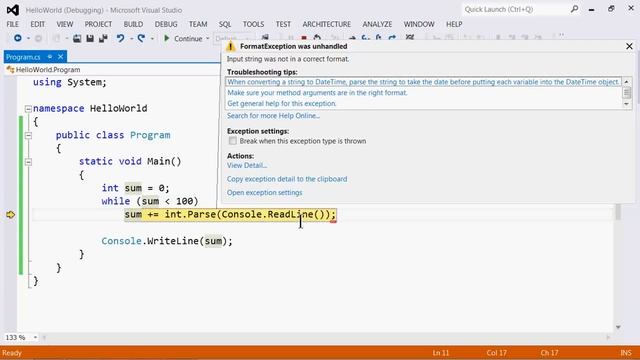The width and height of the screenshot is (640, 360).
Task: Click the Step Over toolbar icon
Action: coord(379,38)
